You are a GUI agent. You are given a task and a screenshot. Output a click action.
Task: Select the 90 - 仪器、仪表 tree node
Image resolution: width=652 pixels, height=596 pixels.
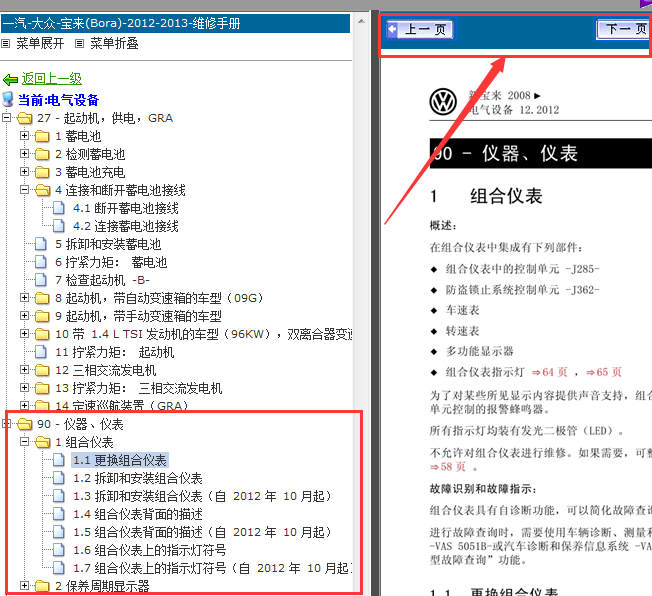pos(80,424)
